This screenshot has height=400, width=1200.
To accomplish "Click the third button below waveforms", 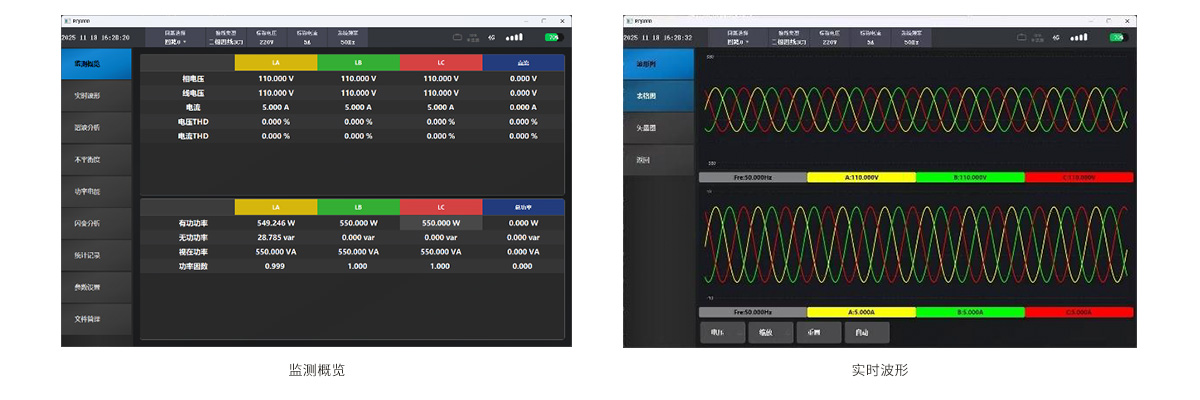I will tap(818, 333).
